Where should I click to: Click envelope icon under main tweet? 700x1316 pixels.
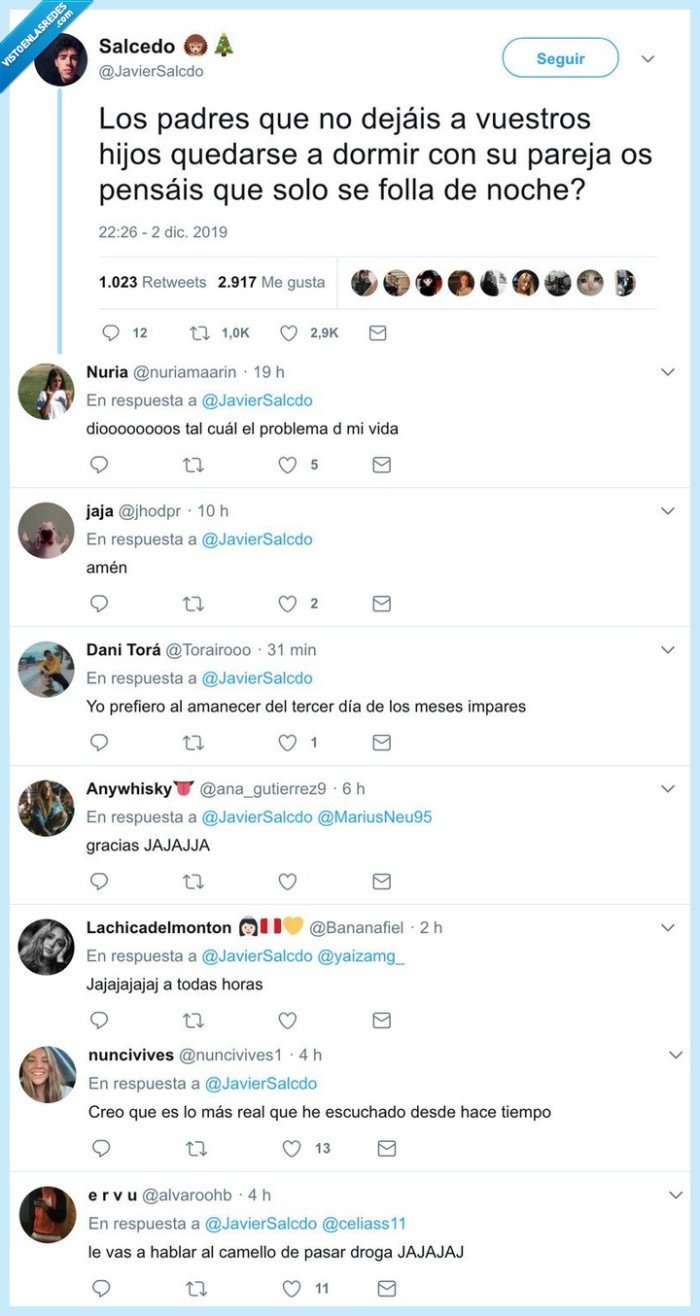point(377,333)
